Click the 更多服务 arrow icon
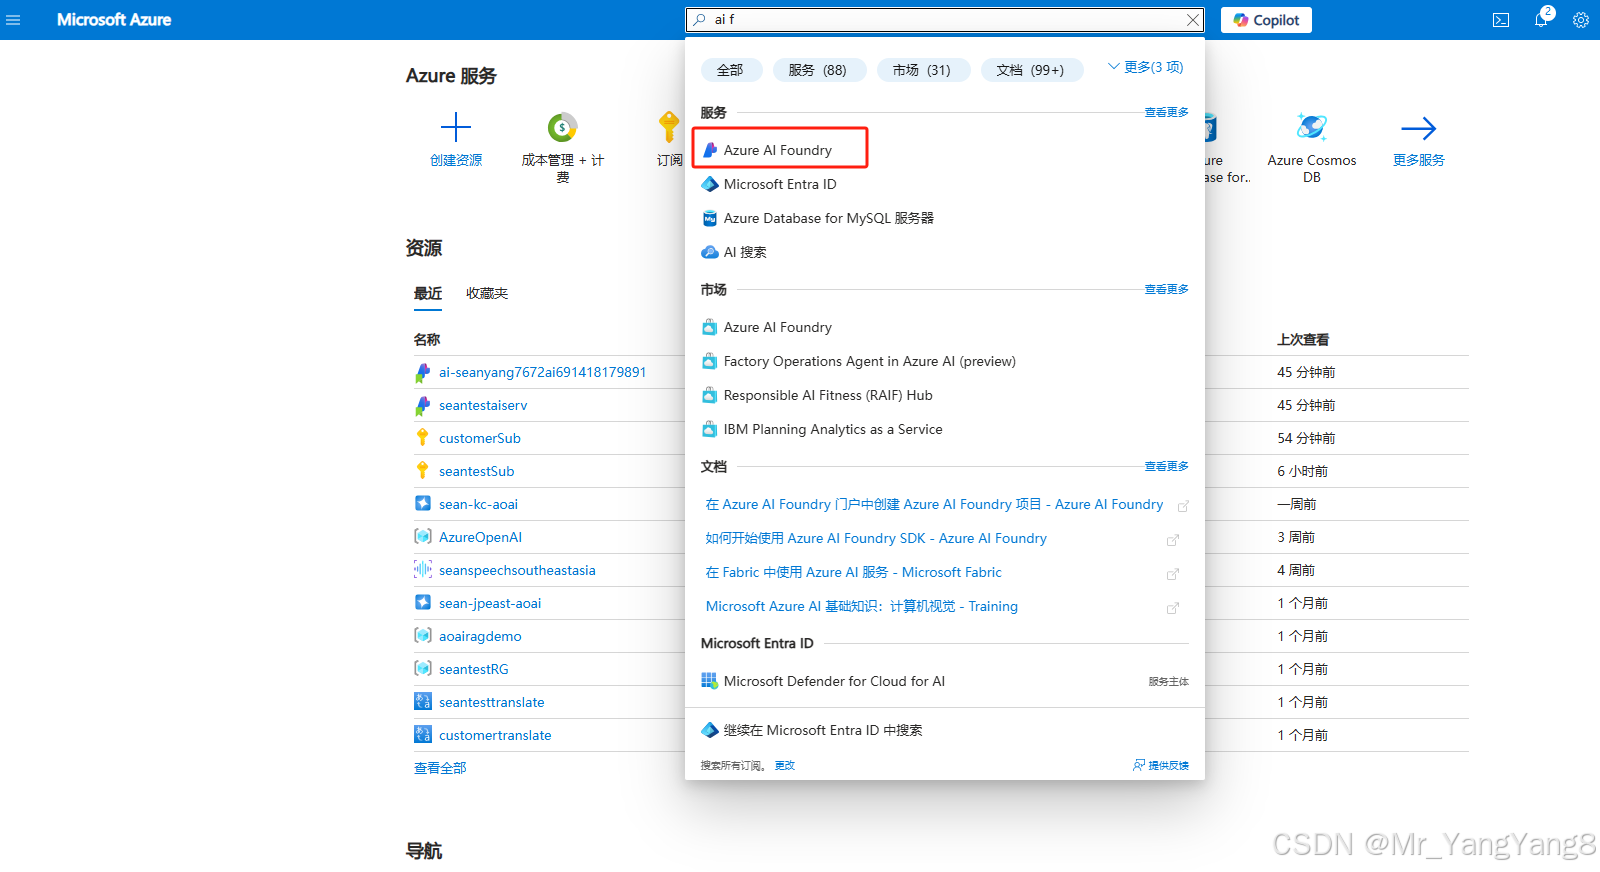1600x872 pixels. coord(1418,128)
